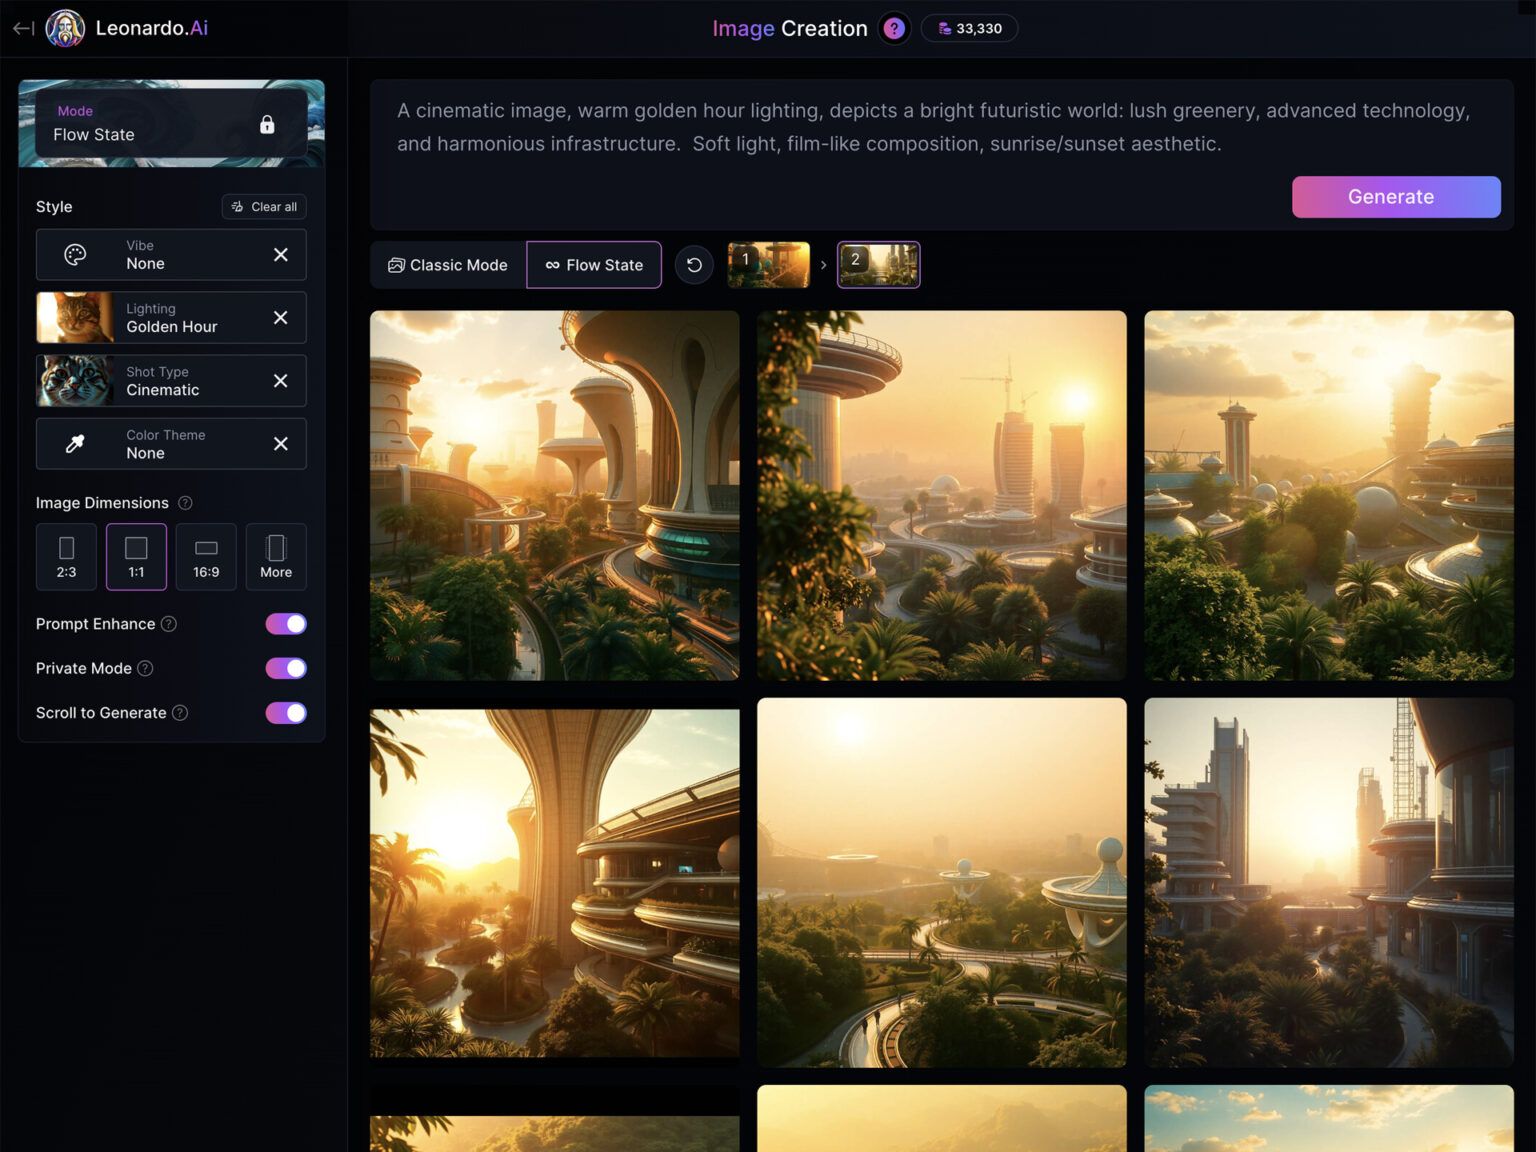Viewport: 1536px width, 1152px height.
Task: Click the chevron between history thumbnails
Action: [x=823, y=265]
